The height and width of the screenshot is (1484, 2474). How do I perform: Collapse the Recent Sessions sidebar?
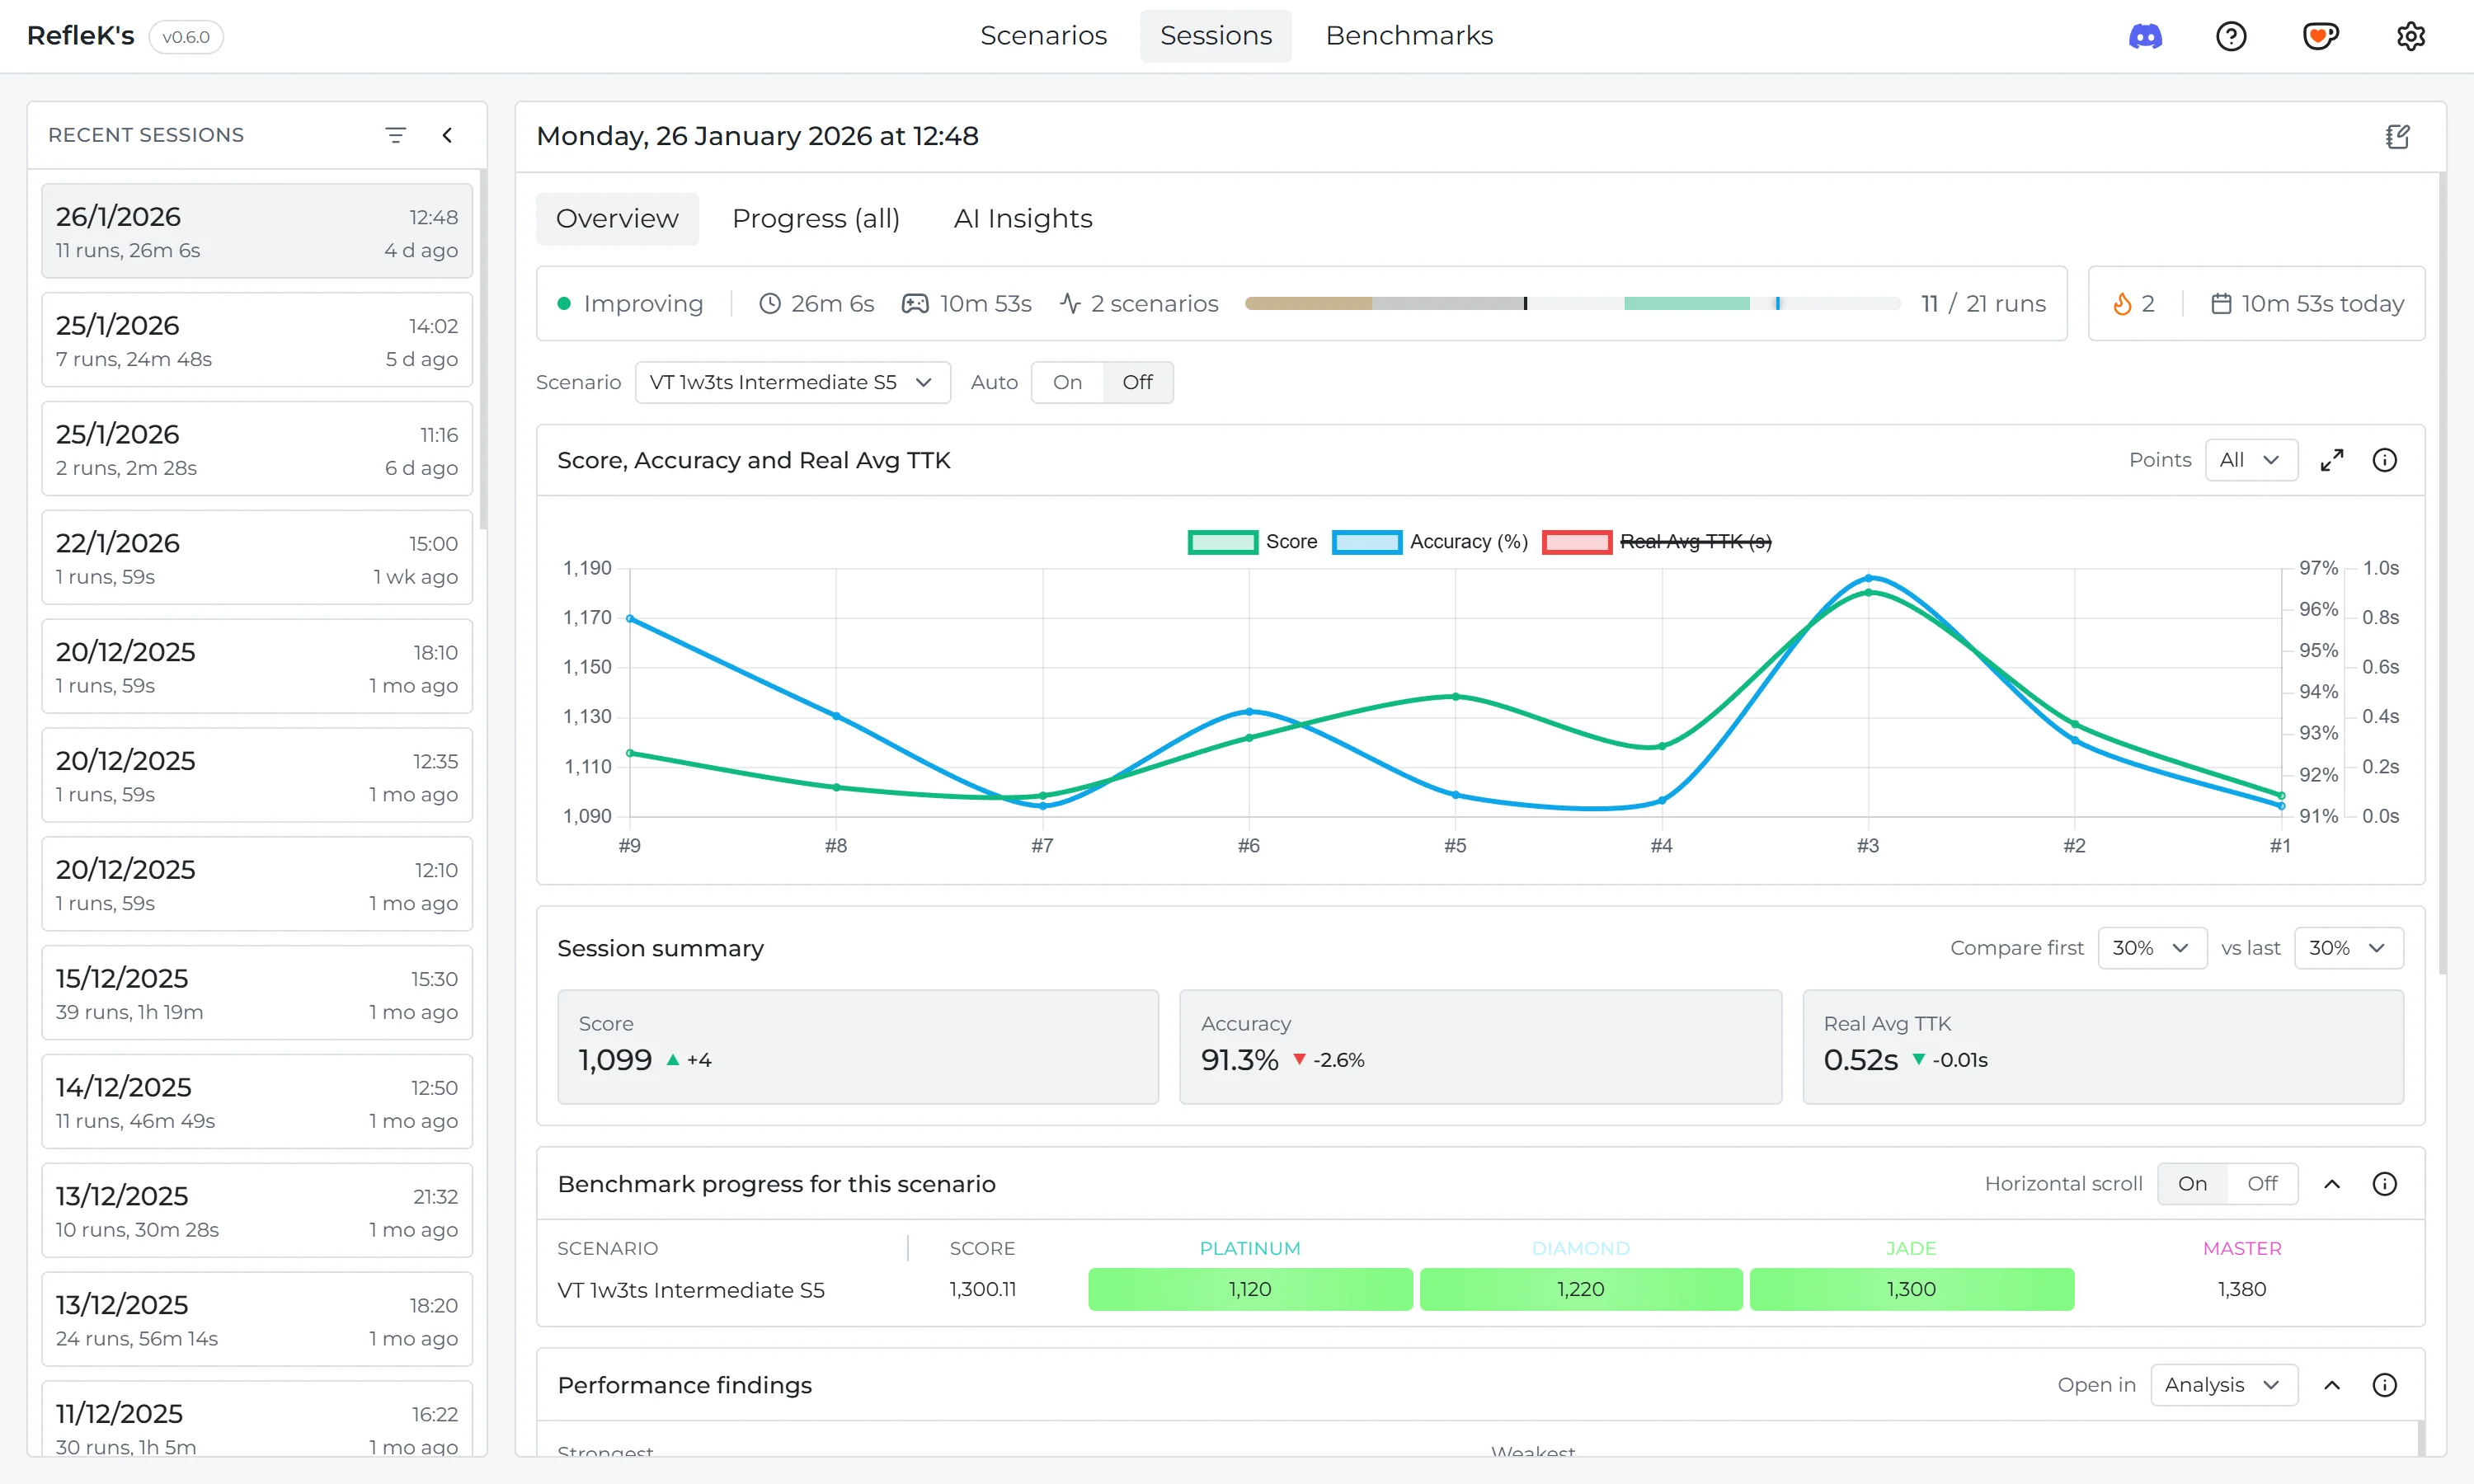pyautogui.click(x=447, y=135)
